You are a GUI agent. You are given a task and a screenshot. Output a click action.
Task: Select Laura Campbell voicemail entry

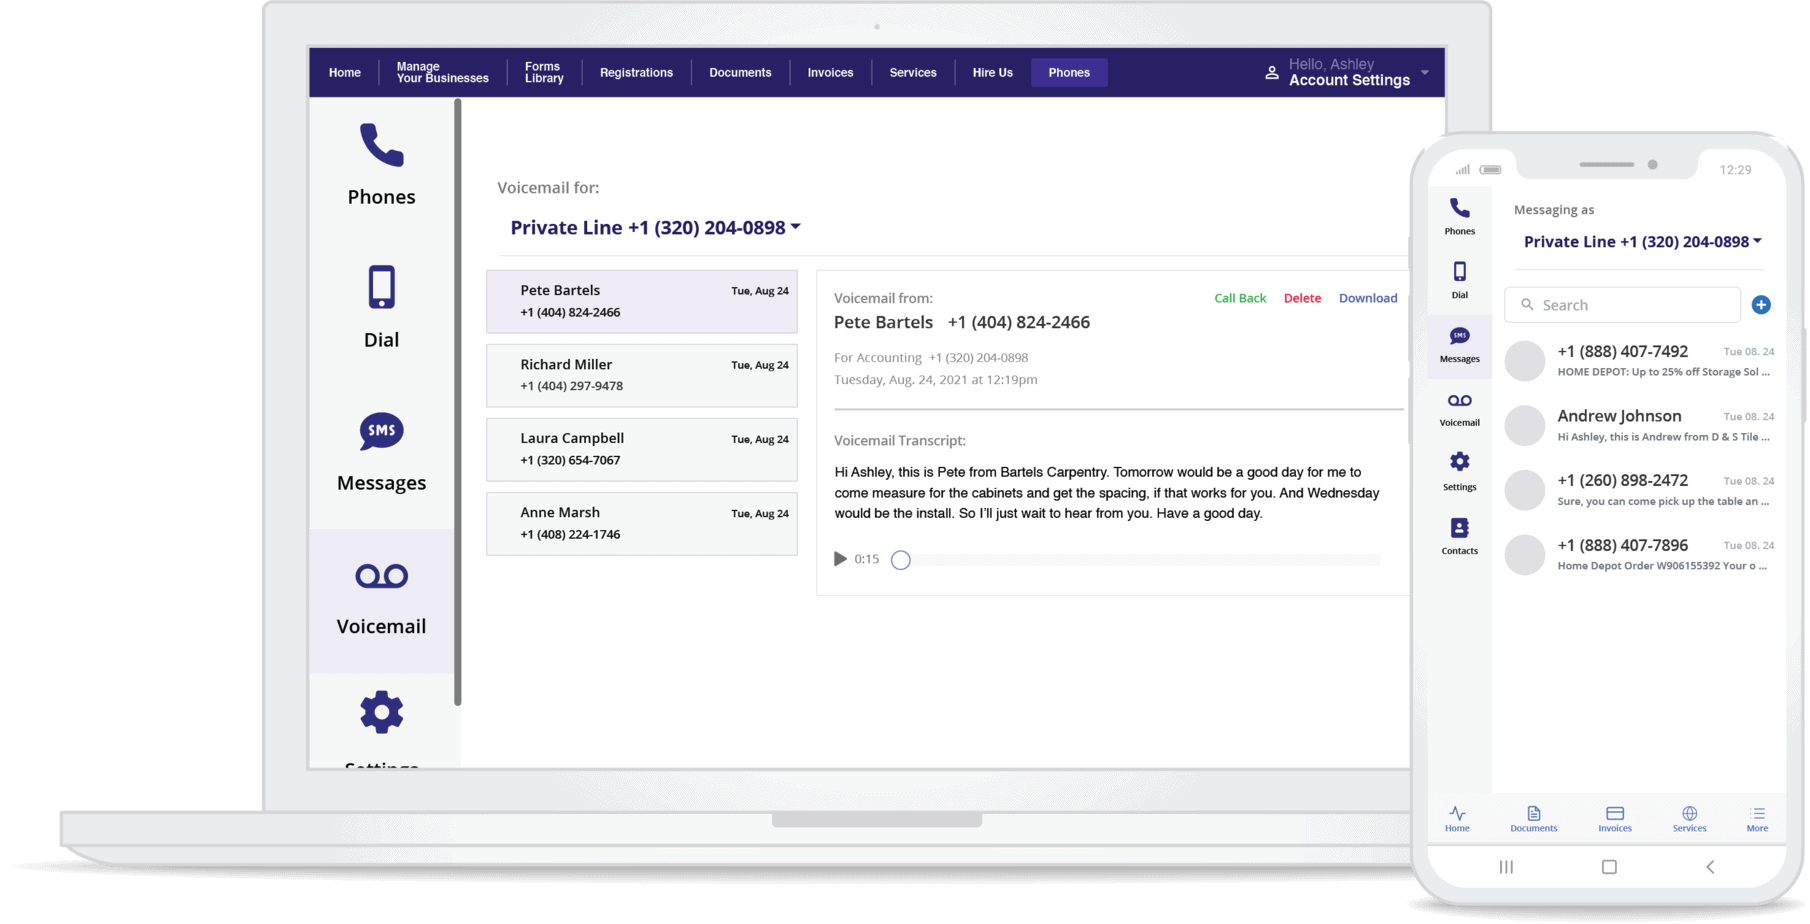tap(642, 449)
